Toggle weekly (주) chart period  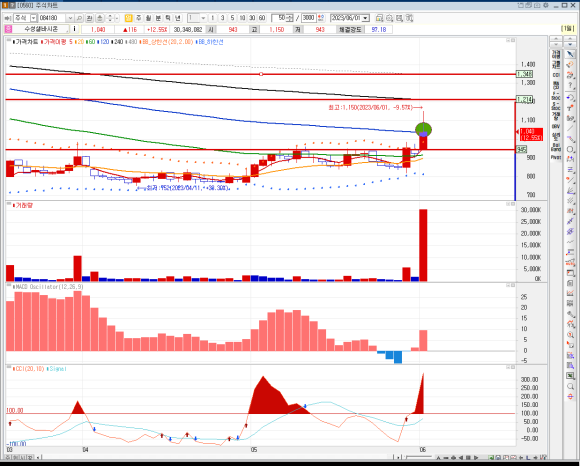point(138,18)
